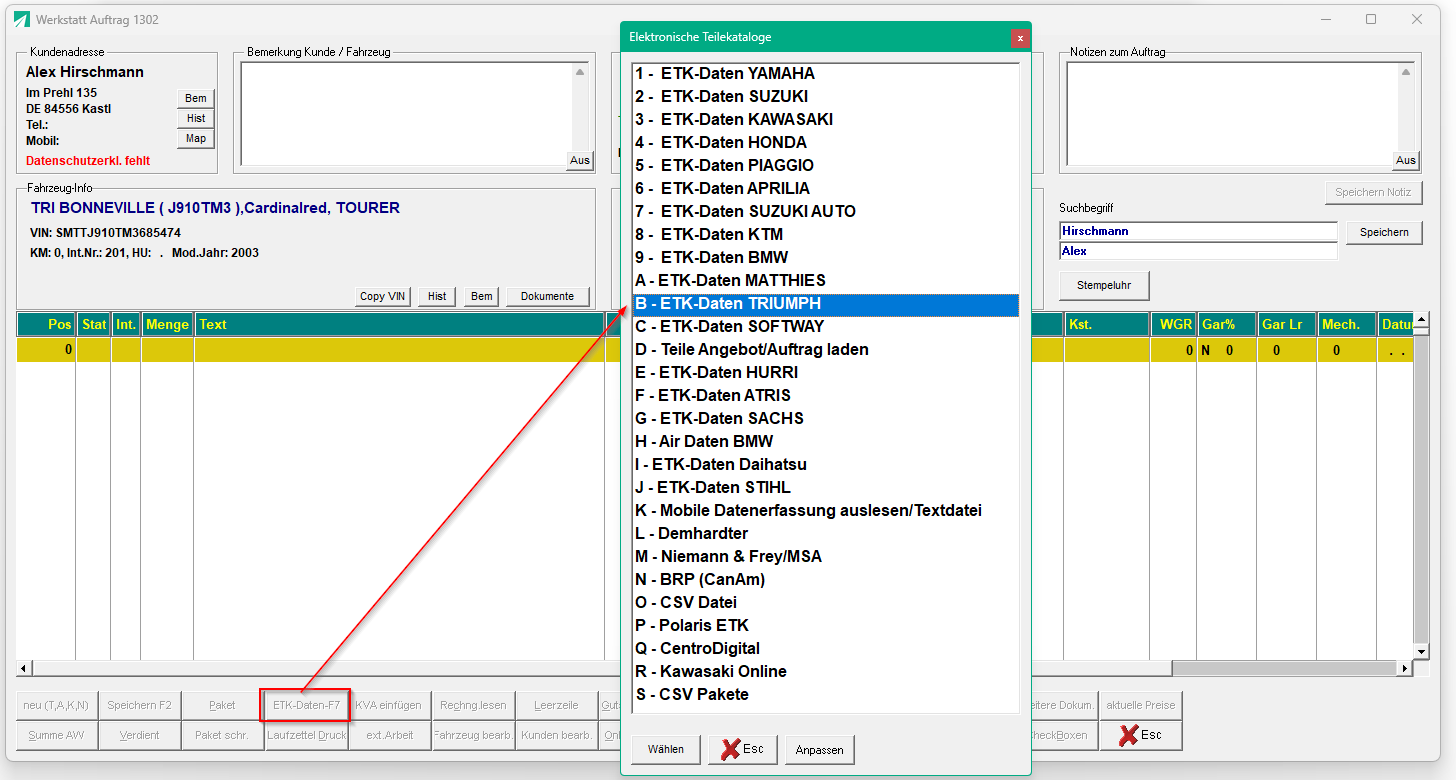Select N - BRP (CanAm) entry
This screenshot has width=1456, height=780.
pos(825,580)
